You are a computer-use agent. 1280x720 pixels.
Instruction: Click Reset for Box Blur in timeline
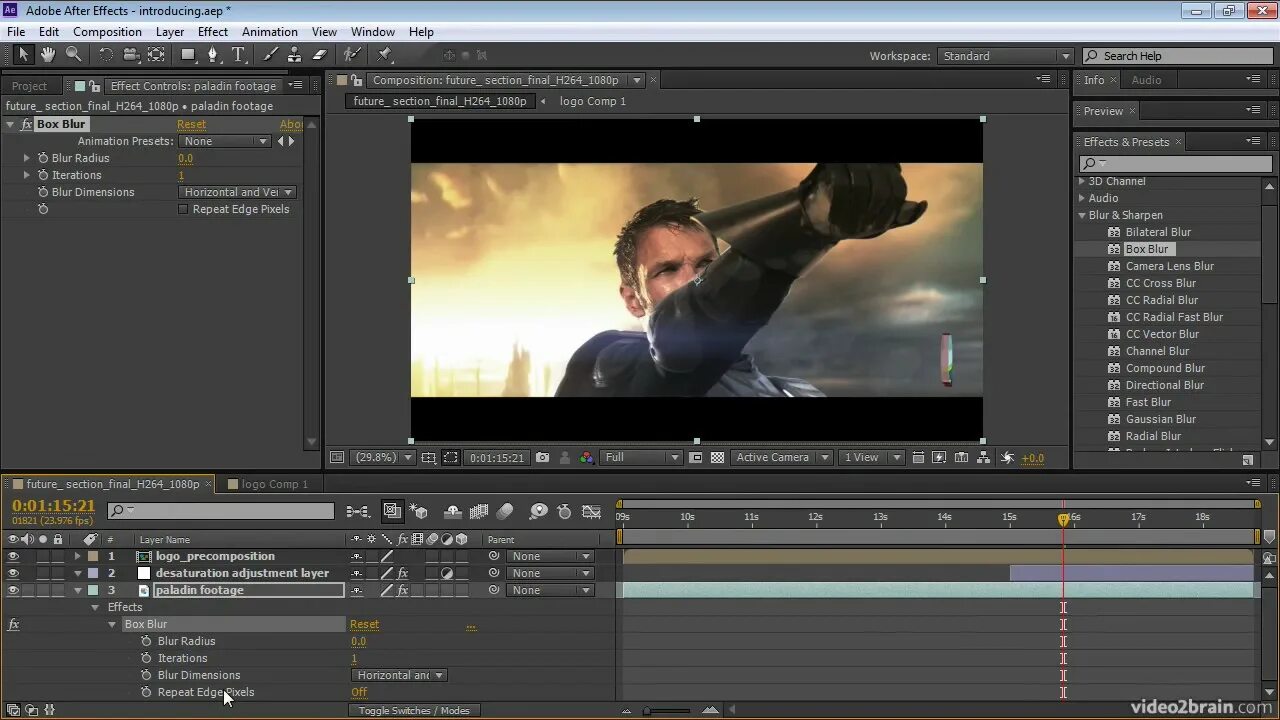364,624
